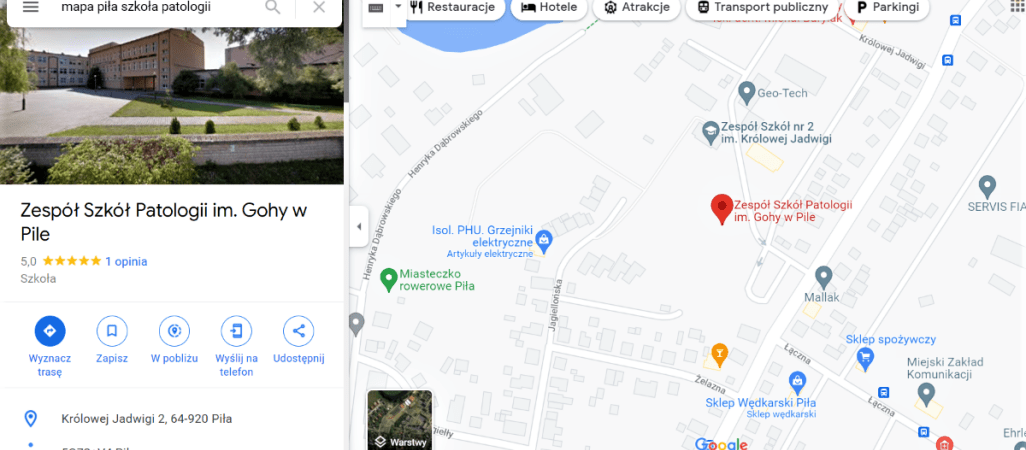Clear search with the X icon
The width and height of the screenshot is (1026, 450).
pyautogui.click(x=319, y=7)
